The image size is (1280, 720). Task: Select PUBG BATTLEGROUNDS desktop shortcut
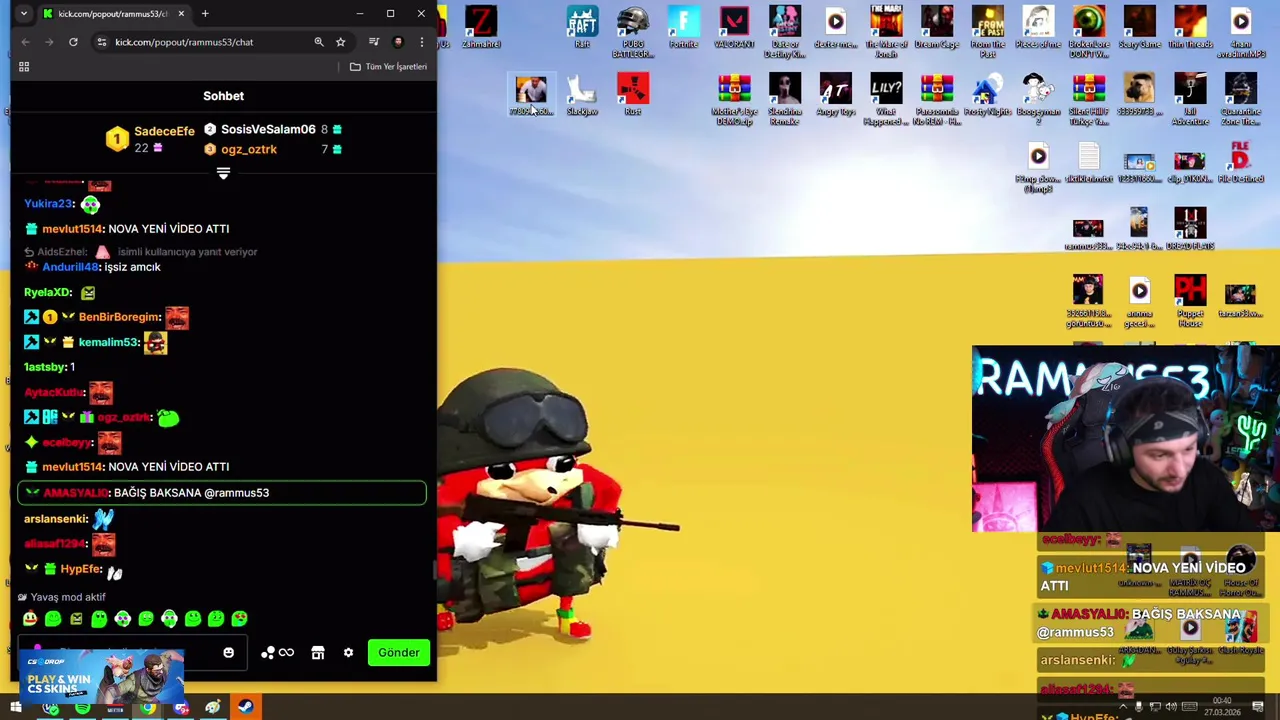point(633,32)
